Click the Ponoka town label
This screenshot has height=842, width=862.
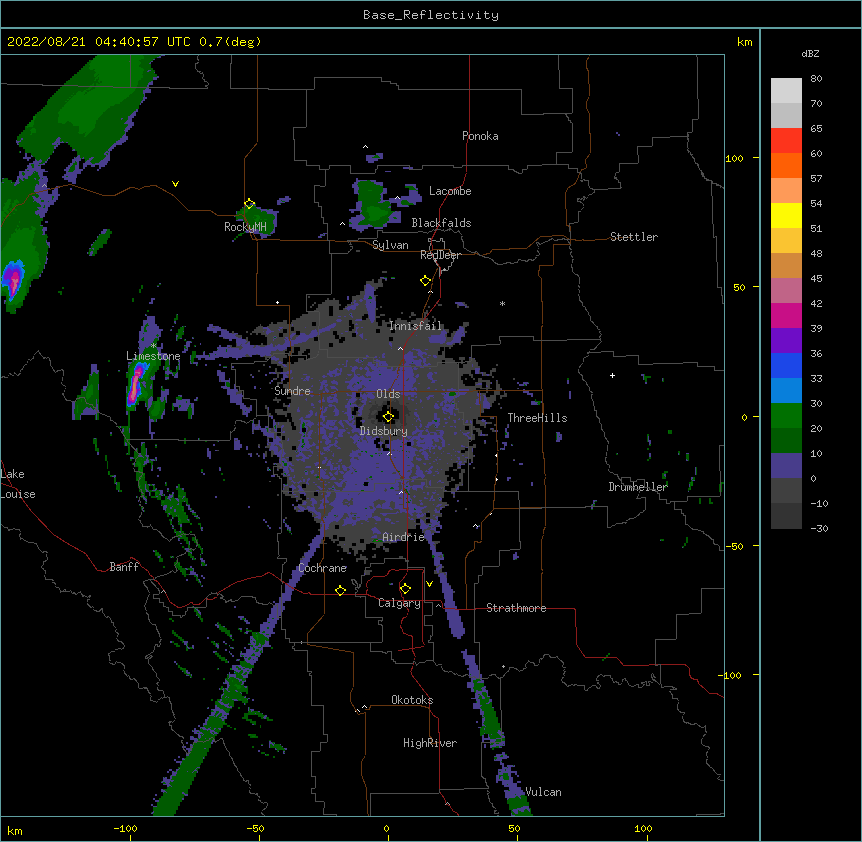480,136
